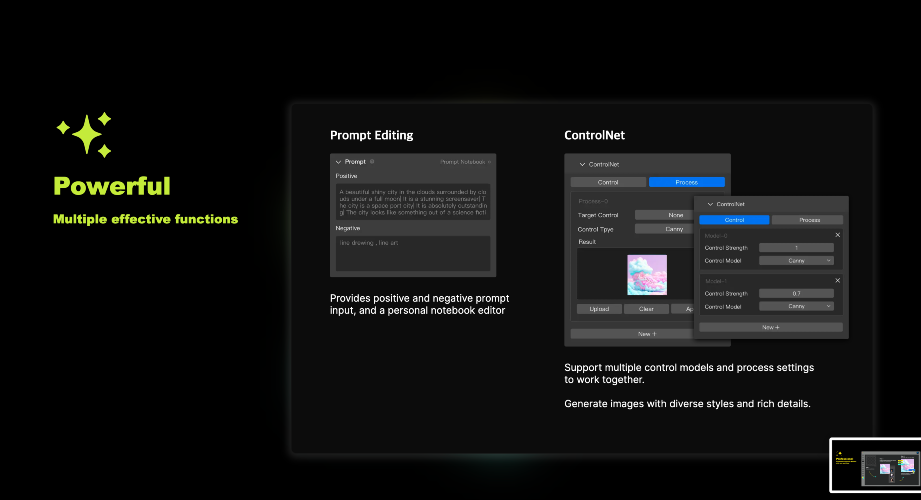Click the Multiple effective functions subtitle
The height and width of the screenshot is (500, 921).
coord(145,219)
